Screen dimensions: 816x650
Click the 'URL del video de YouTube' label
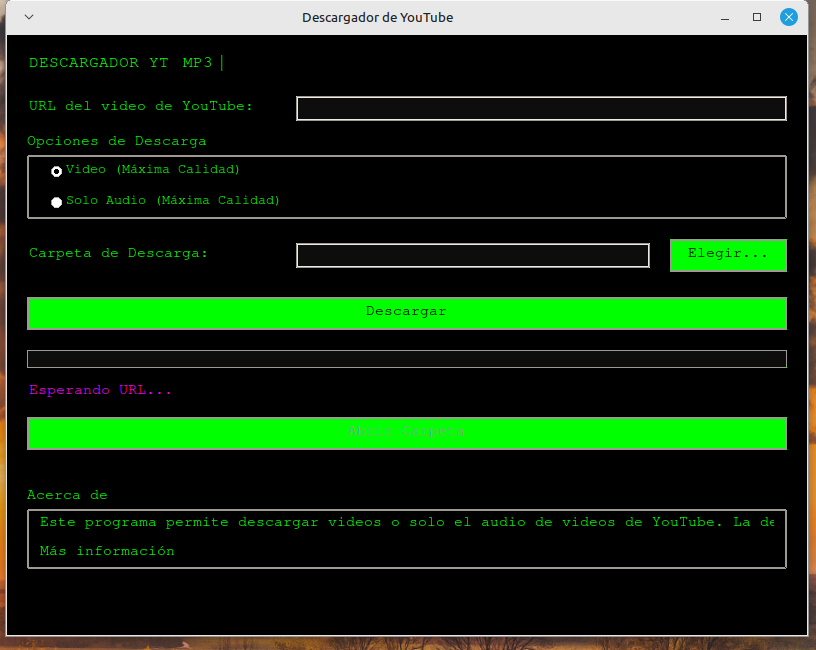[141, 106]
